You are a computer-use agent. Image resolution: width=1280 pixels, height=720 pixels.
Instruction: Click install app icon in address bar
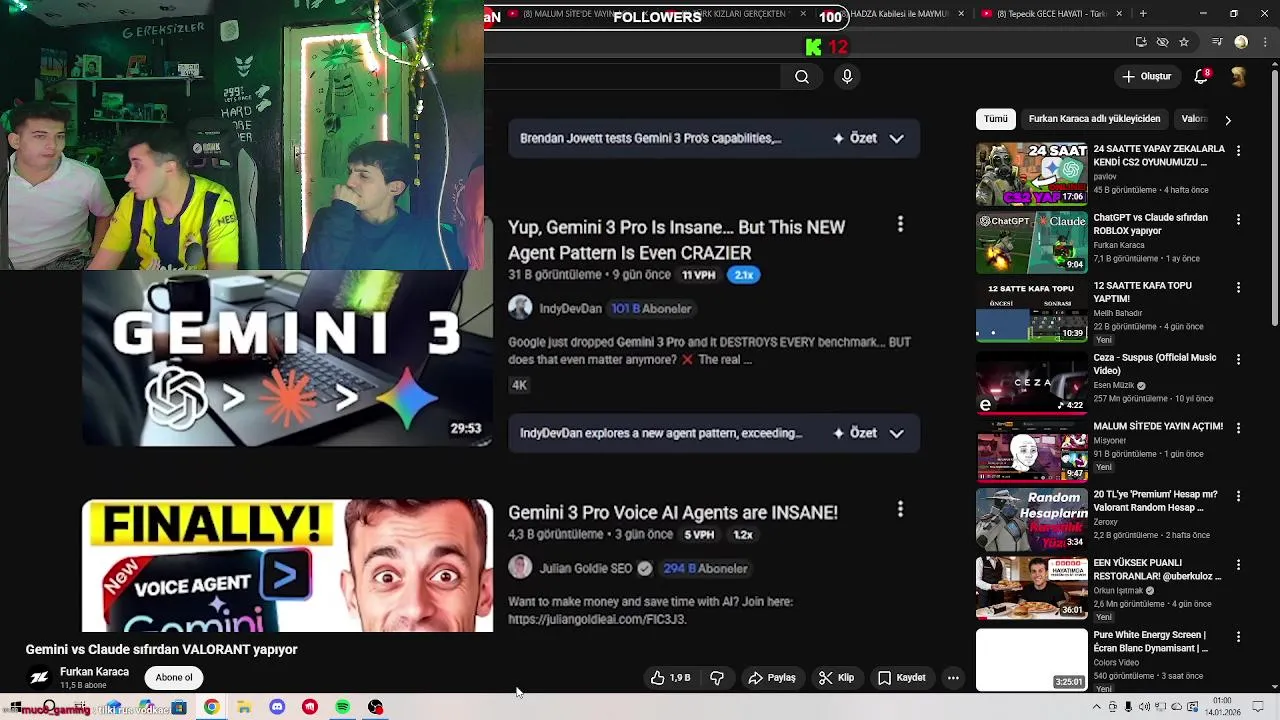tap(1141, 42)
